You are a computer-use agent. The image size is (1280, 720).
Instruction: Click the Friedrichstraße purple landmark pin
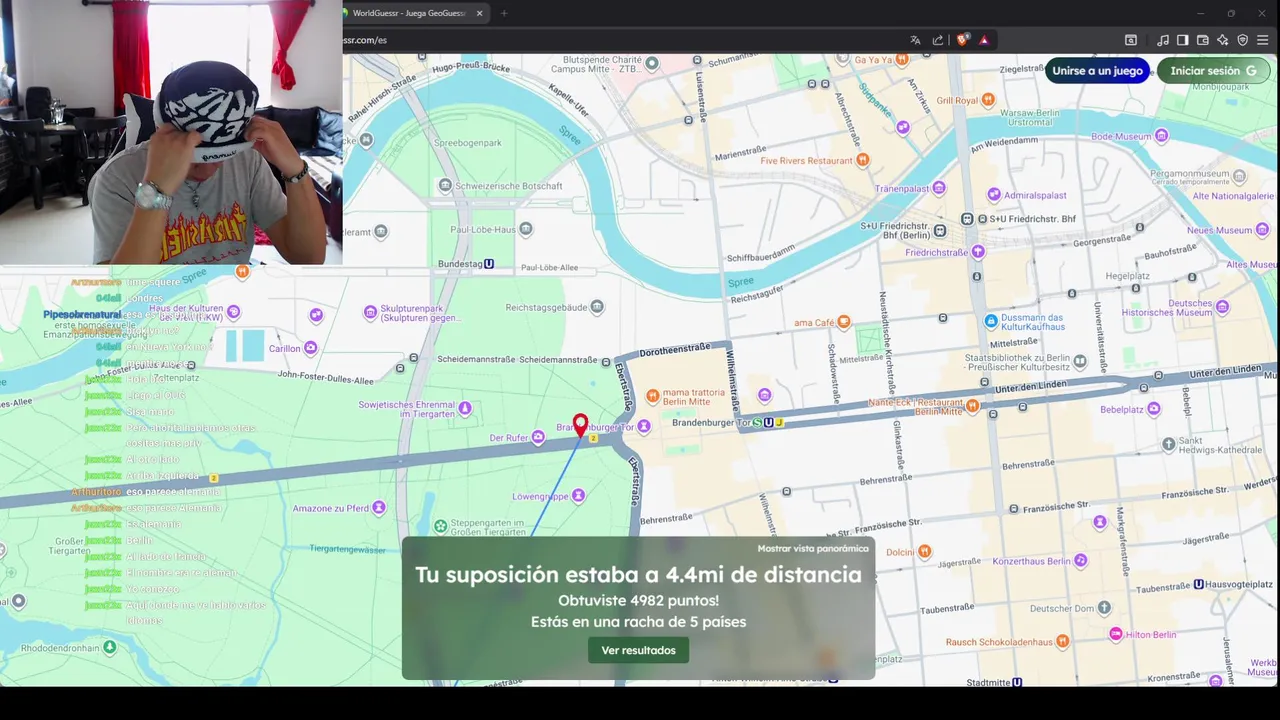click(978, 252)
